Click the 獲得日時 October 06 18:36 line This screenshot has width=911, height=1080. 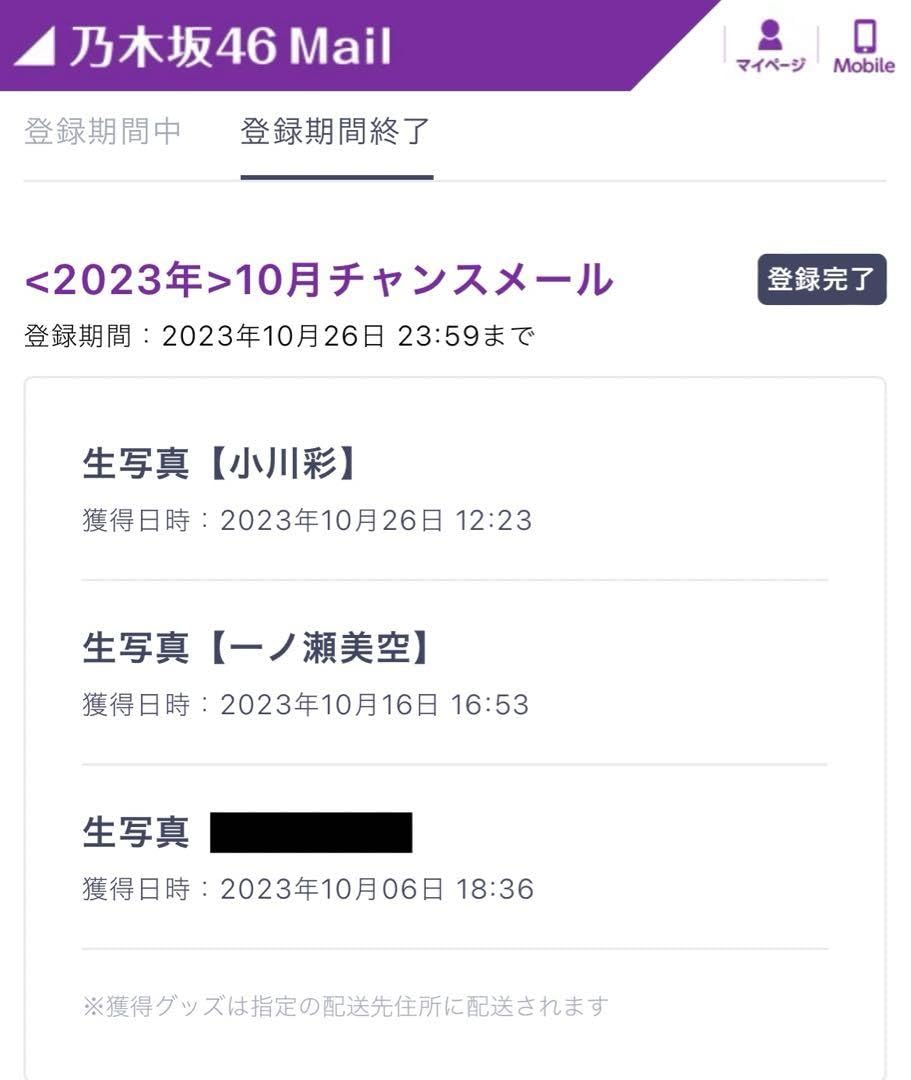coord(307,888)
